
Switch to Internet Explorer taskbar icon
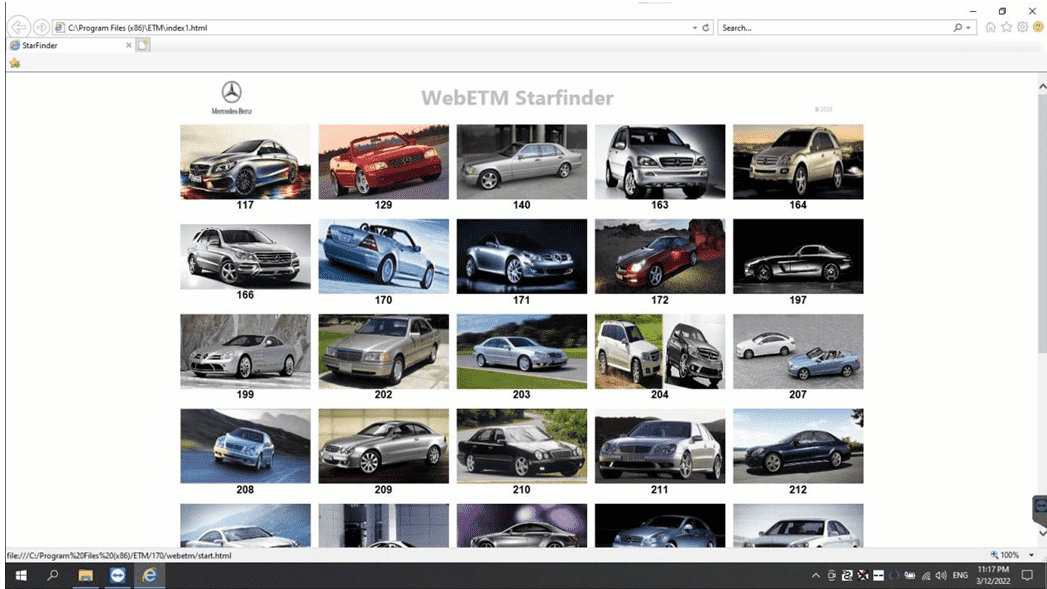(150, 575)
